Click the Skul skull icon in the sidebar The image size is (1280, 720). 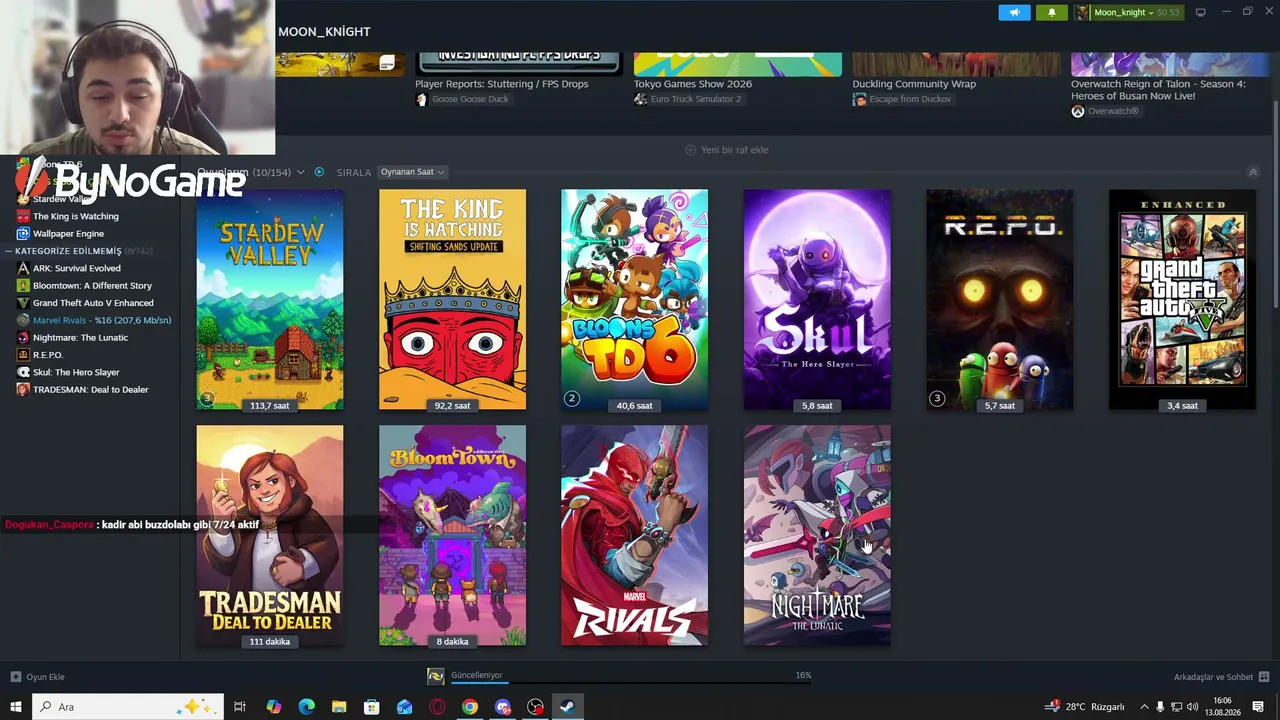click(23, 372)
